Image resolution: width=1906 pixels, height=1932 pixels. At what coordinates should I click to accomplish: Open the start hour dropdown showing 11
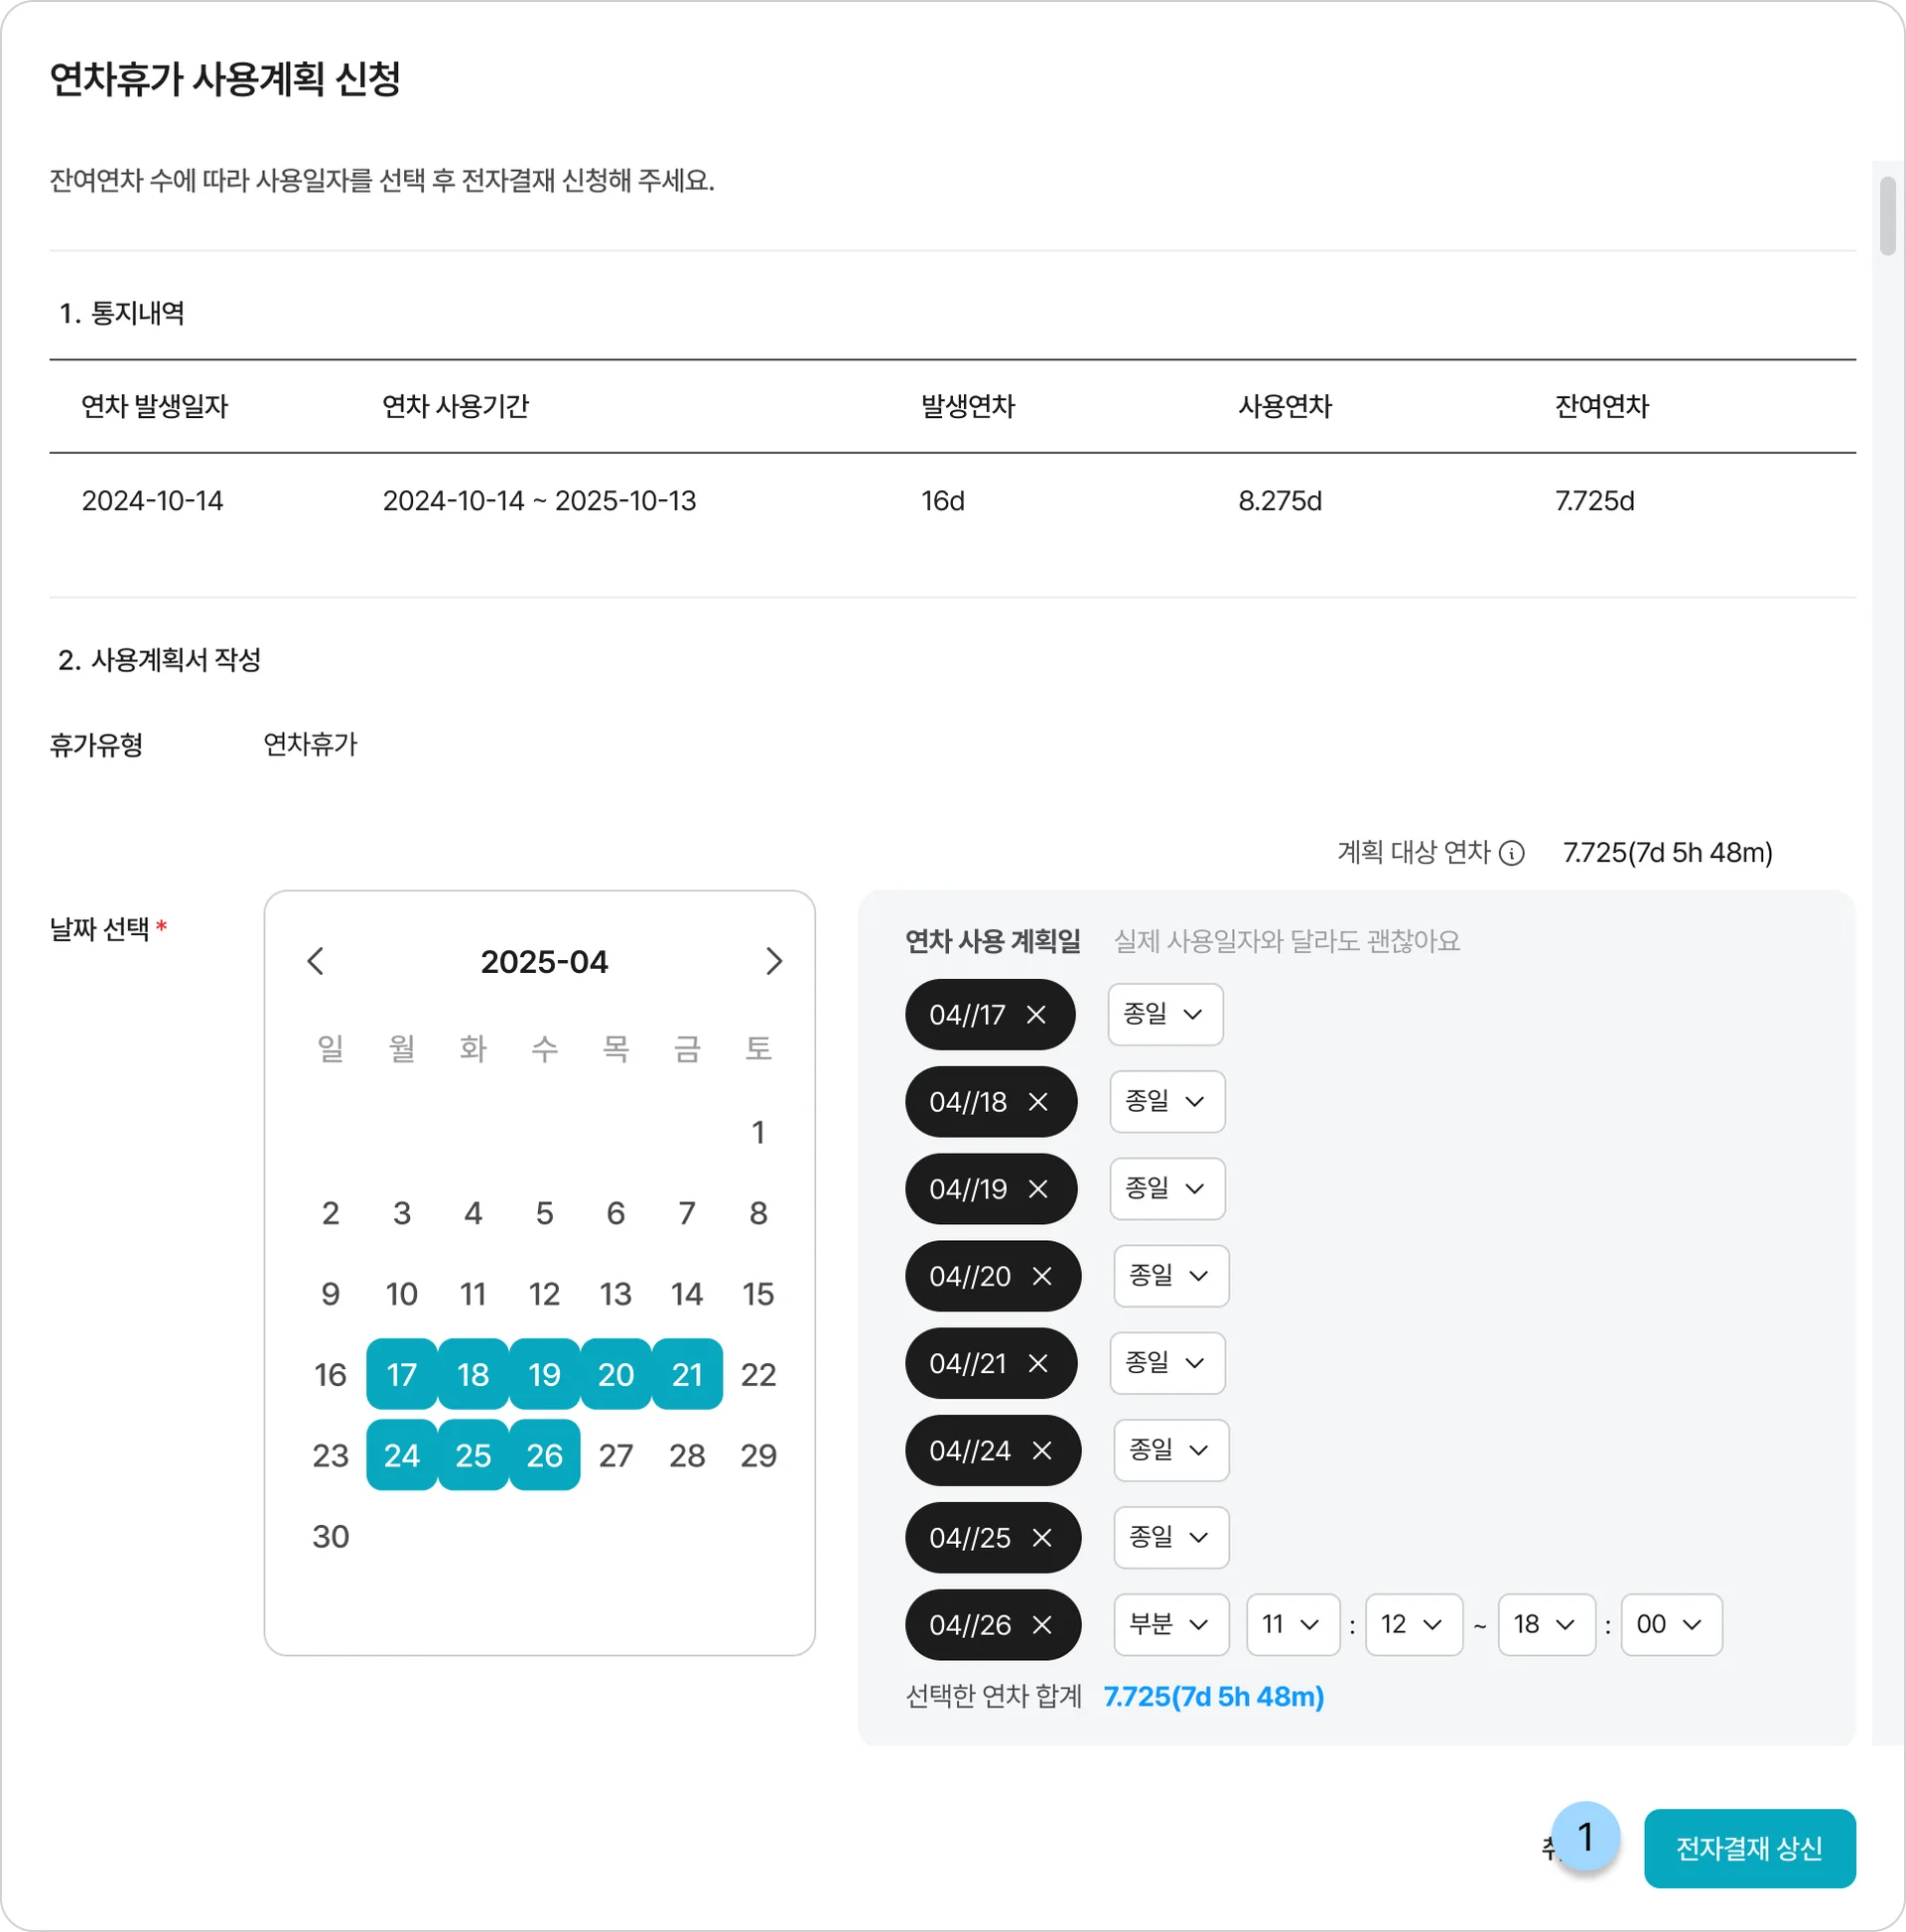[x=1292, y=1625]
